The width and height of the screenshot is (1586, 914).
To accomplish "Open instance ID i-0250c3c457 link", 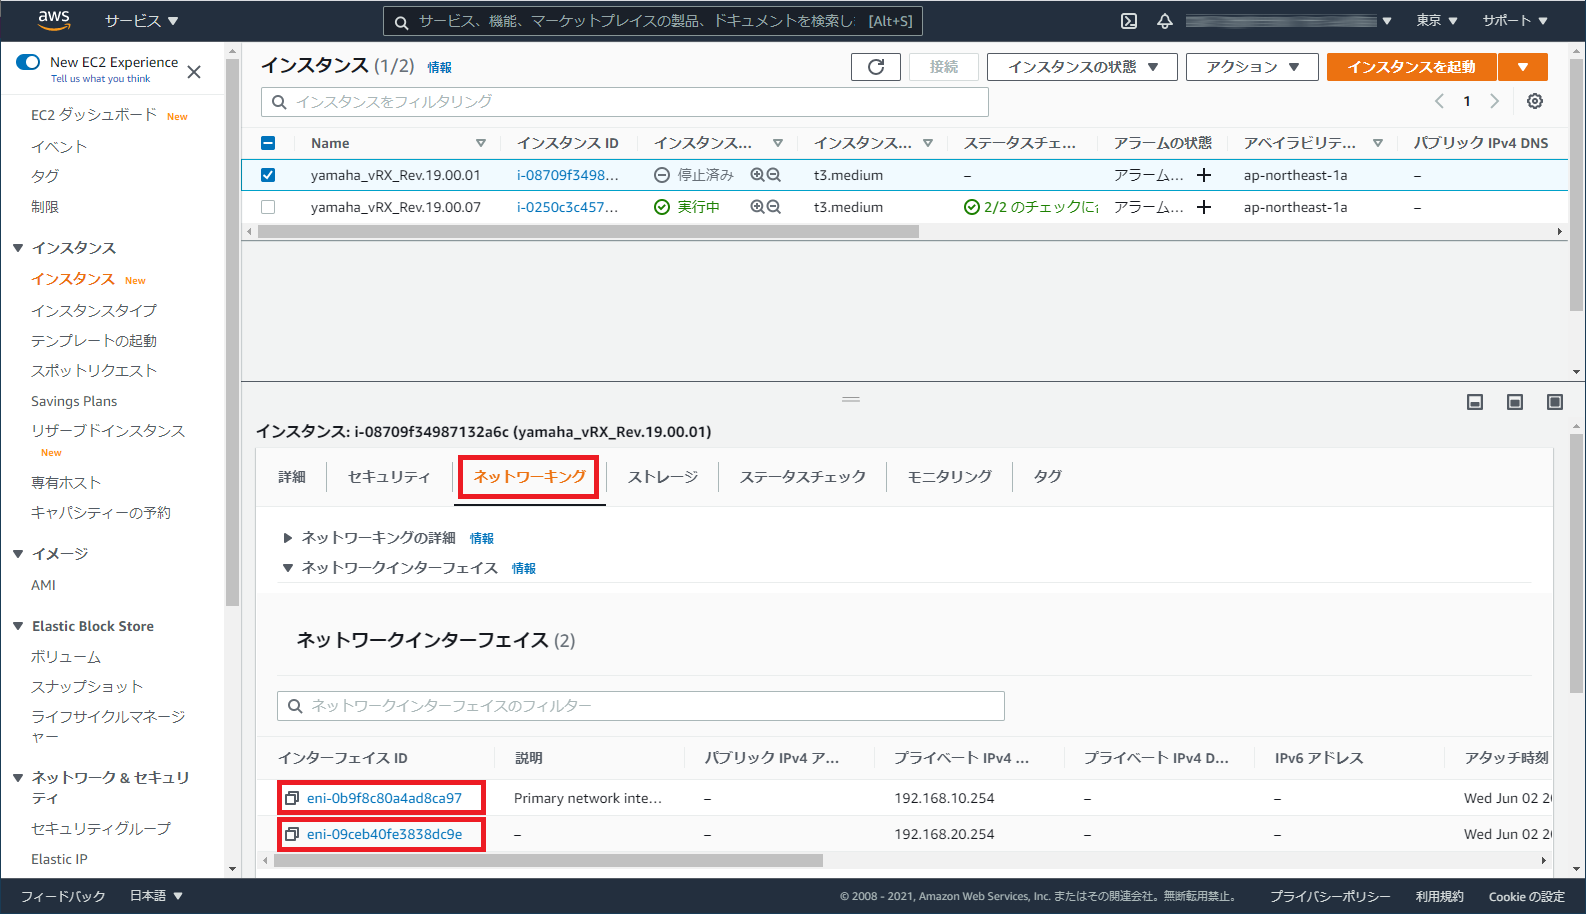I will 567,207.
